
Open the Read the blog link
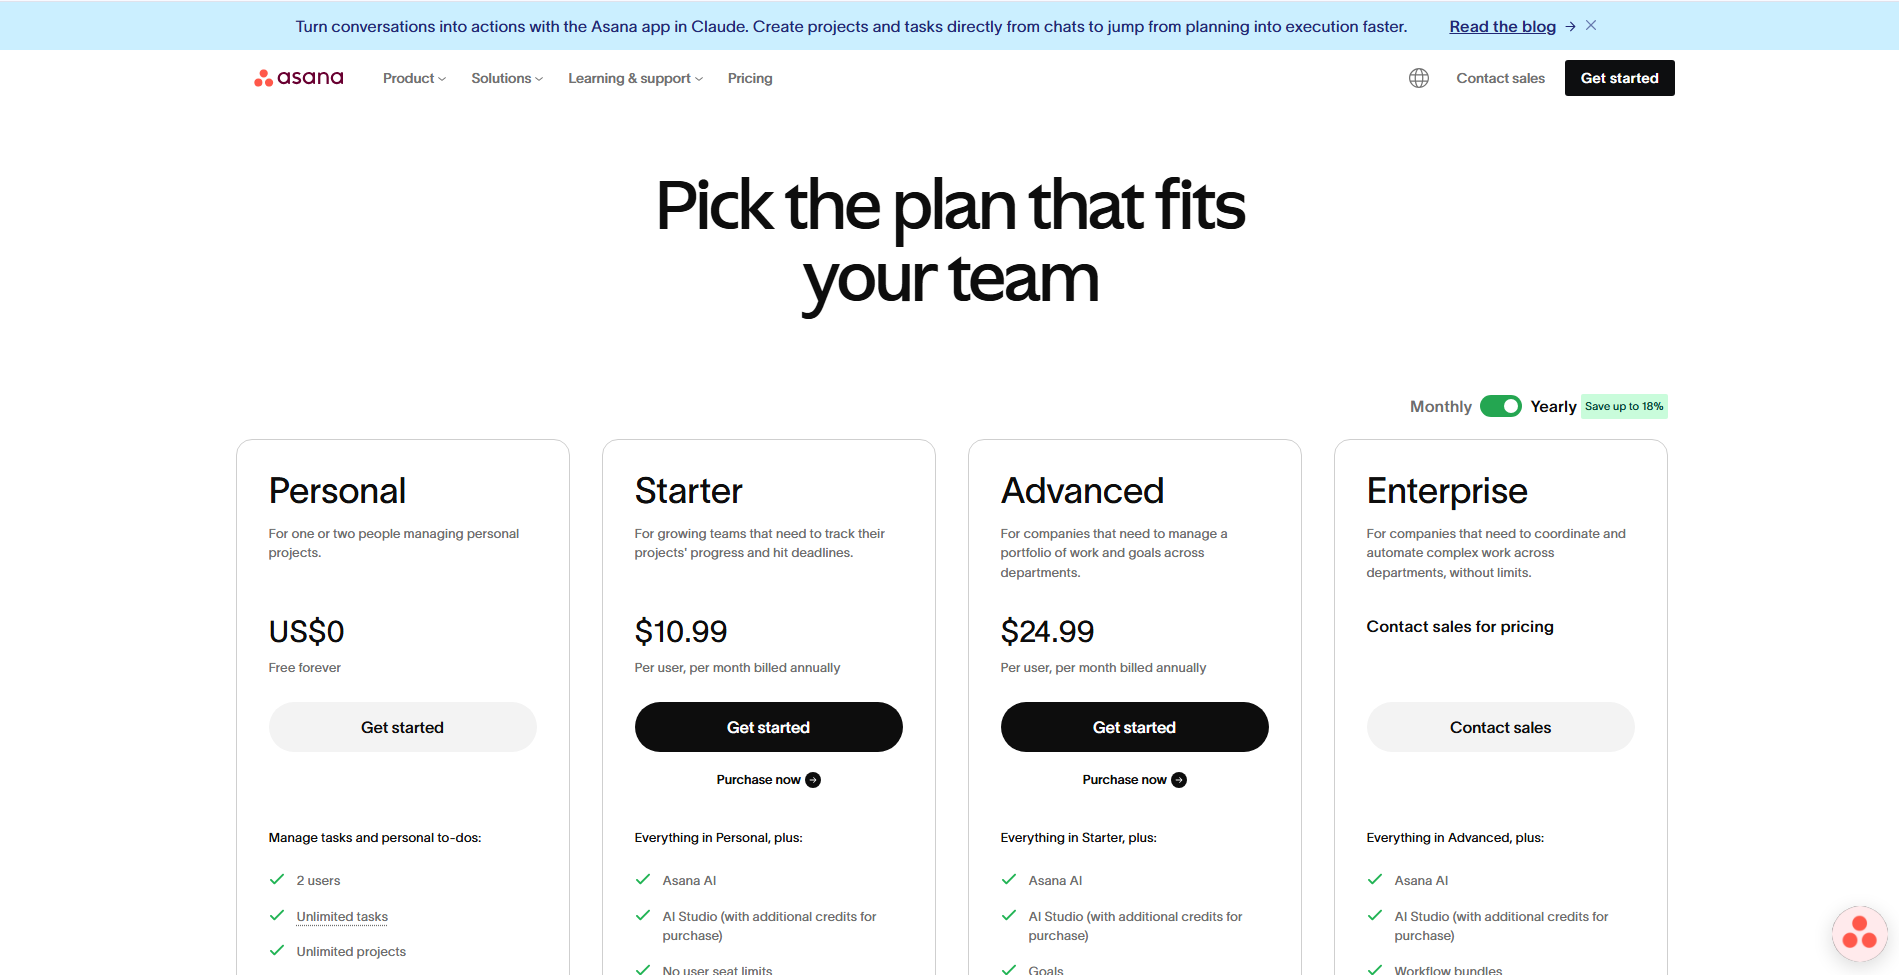[x=1501, y=26]
